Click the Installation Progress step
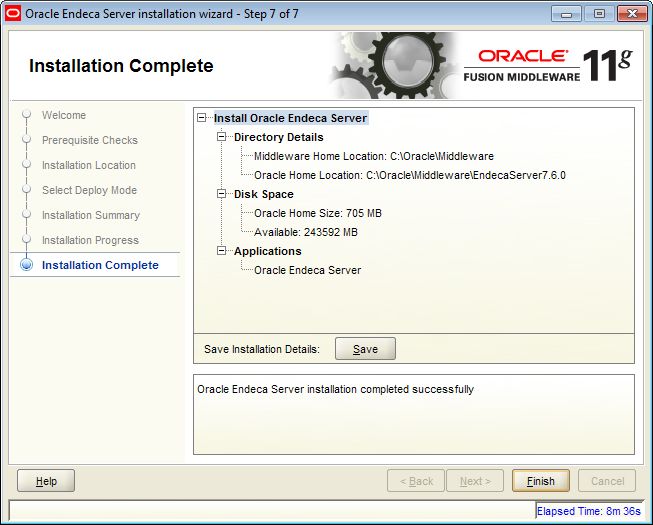The height and width of the screenshot is (525, 653). click(x=90, y=240)
